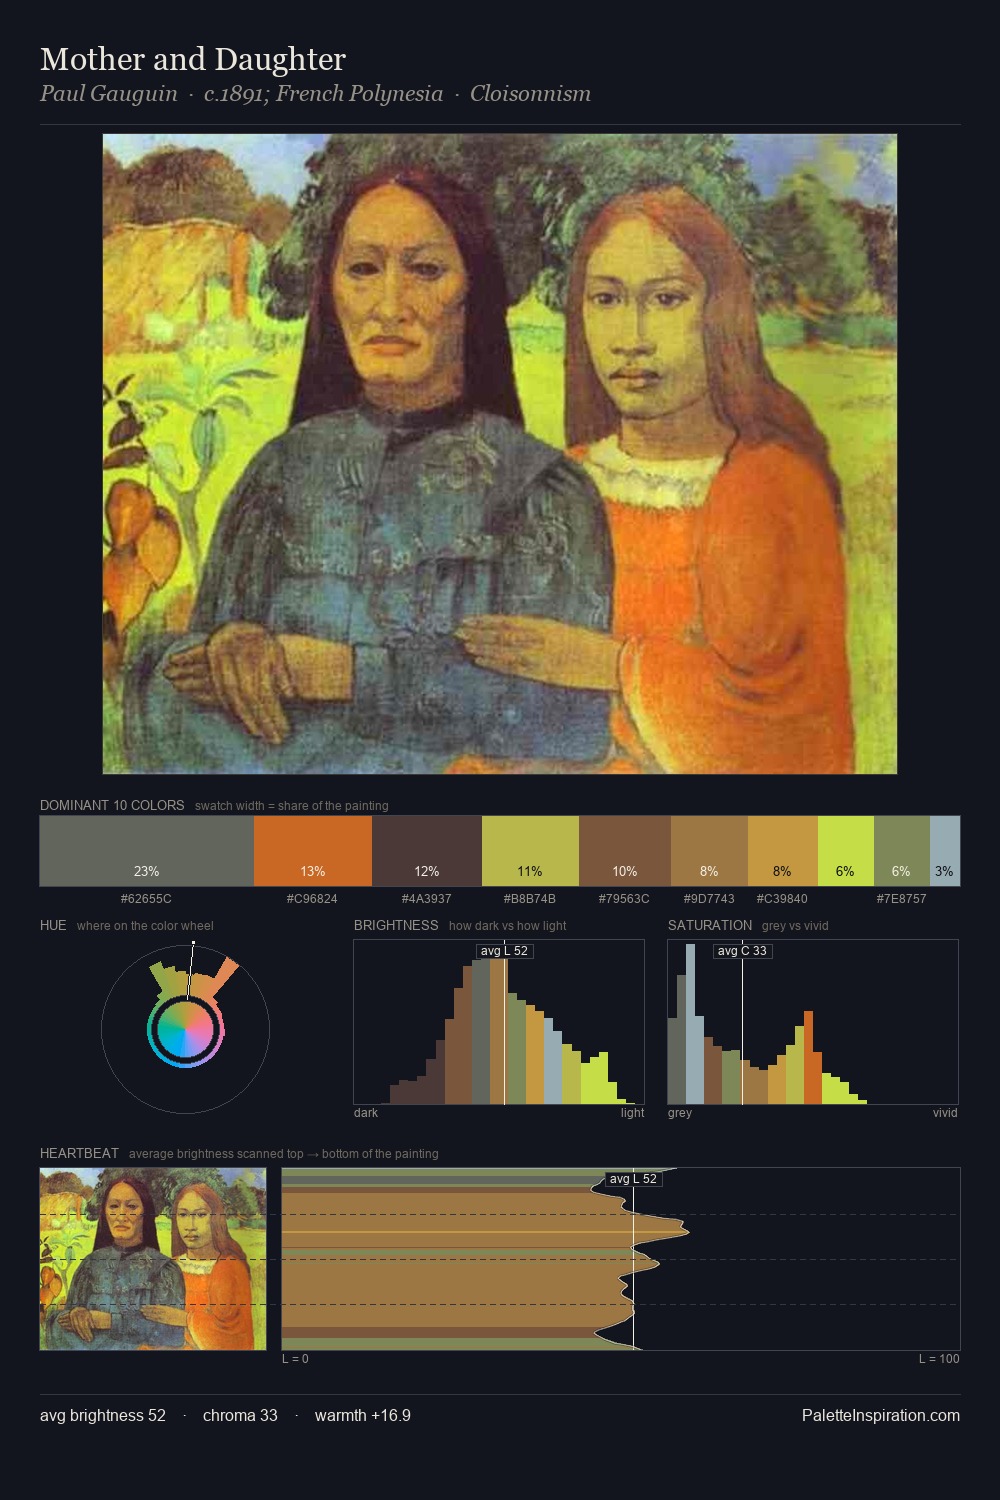Screen dimensions: 1000x1500
Task: Click the title 'Mother and Daughter'
Action: 193,59
